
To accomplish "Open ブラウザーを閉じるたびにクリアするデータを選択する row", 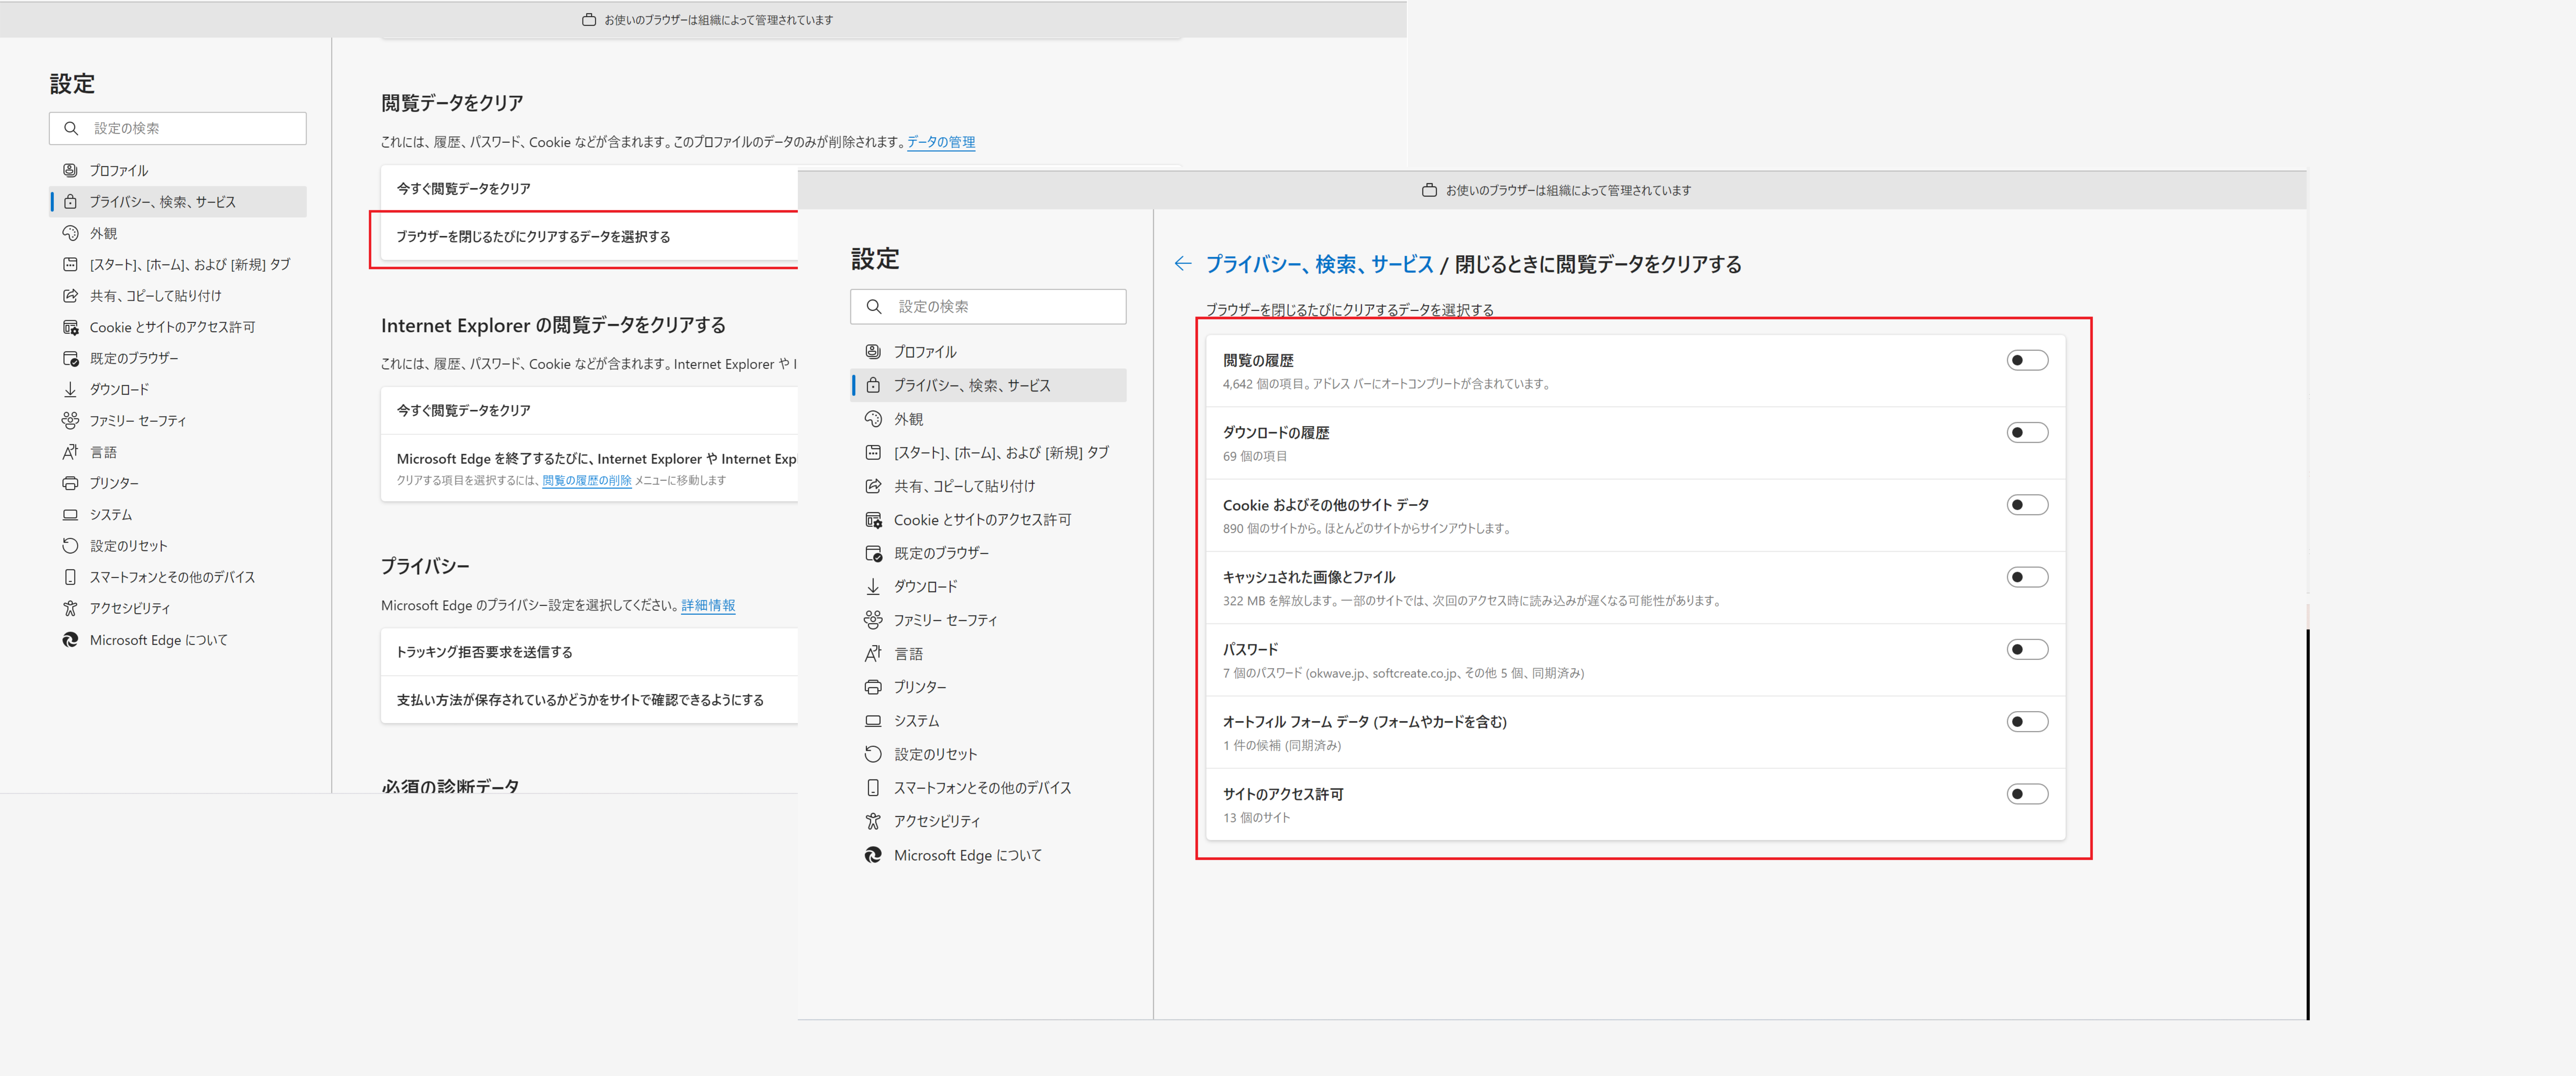I will [x=589, y=237].
